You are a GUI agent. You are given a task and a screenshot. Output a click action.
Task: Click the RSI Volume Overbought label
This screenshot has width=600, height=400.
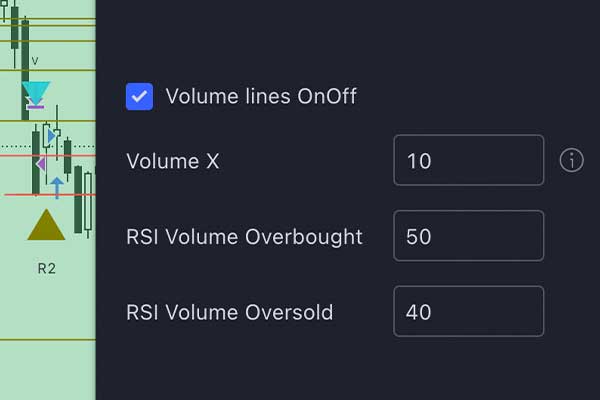click(x=244, y=237)
